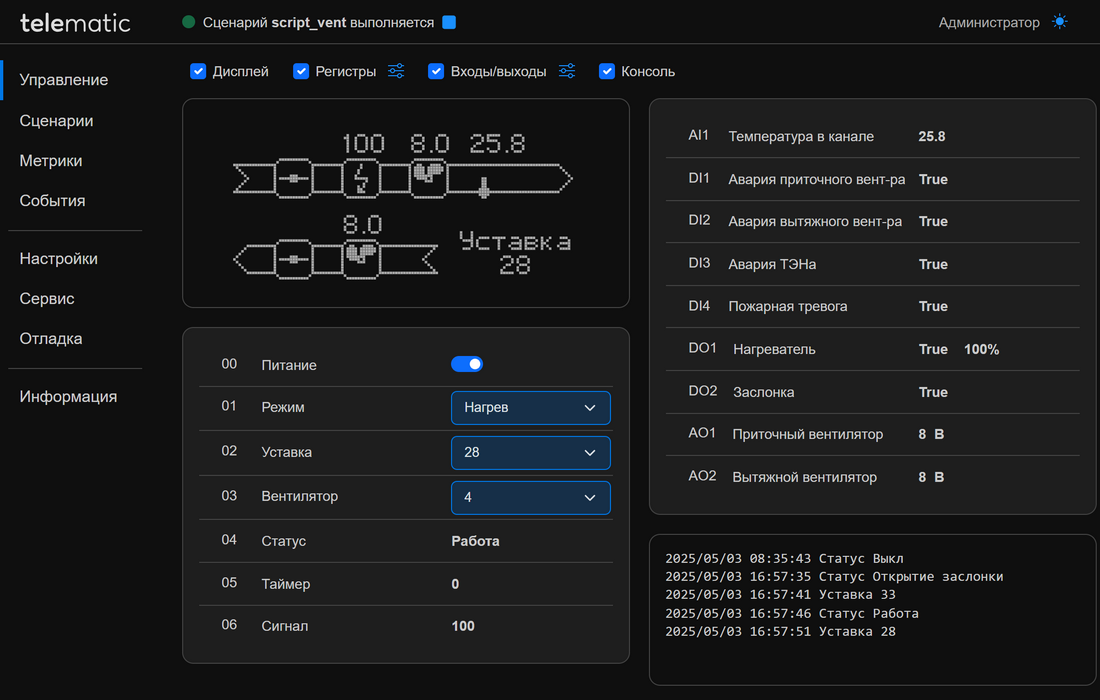The width and height of the screenshot is (1100, 700).
Task: Open the Метрики sidebar section
Action: tap(51, 161)
